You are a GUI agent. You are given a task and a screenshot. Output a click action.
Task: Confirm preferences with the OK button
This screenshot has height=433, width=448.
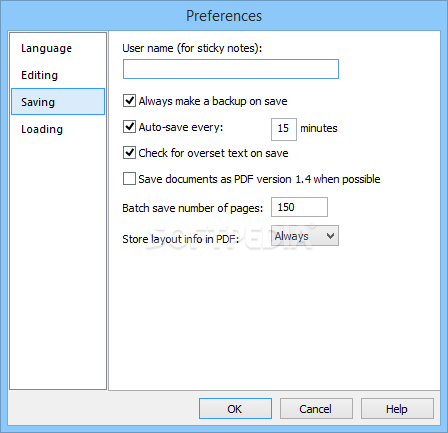tap(235, 409)
